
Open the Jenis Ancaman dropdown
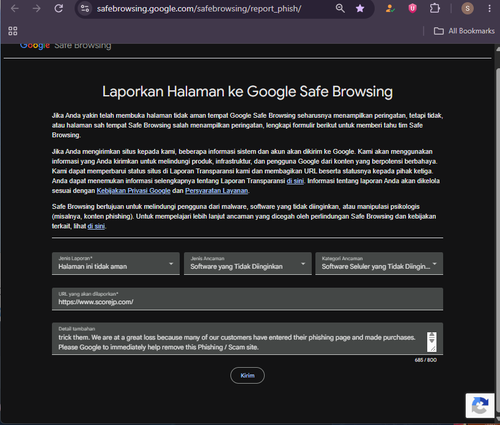pyautogui.click(x=248, y=263)
